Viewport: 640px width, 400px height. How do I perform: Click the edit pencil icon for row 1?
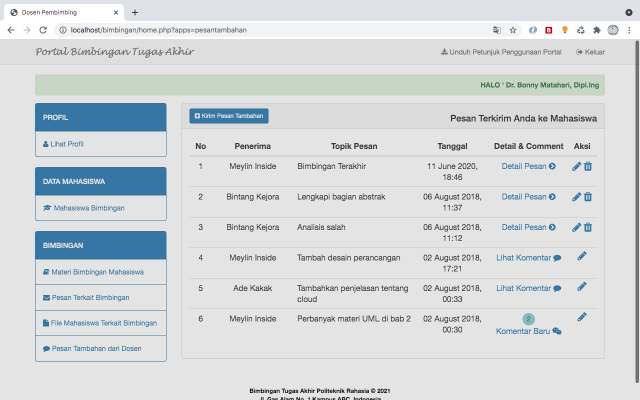pyautogui.click(x=576, y=166)
